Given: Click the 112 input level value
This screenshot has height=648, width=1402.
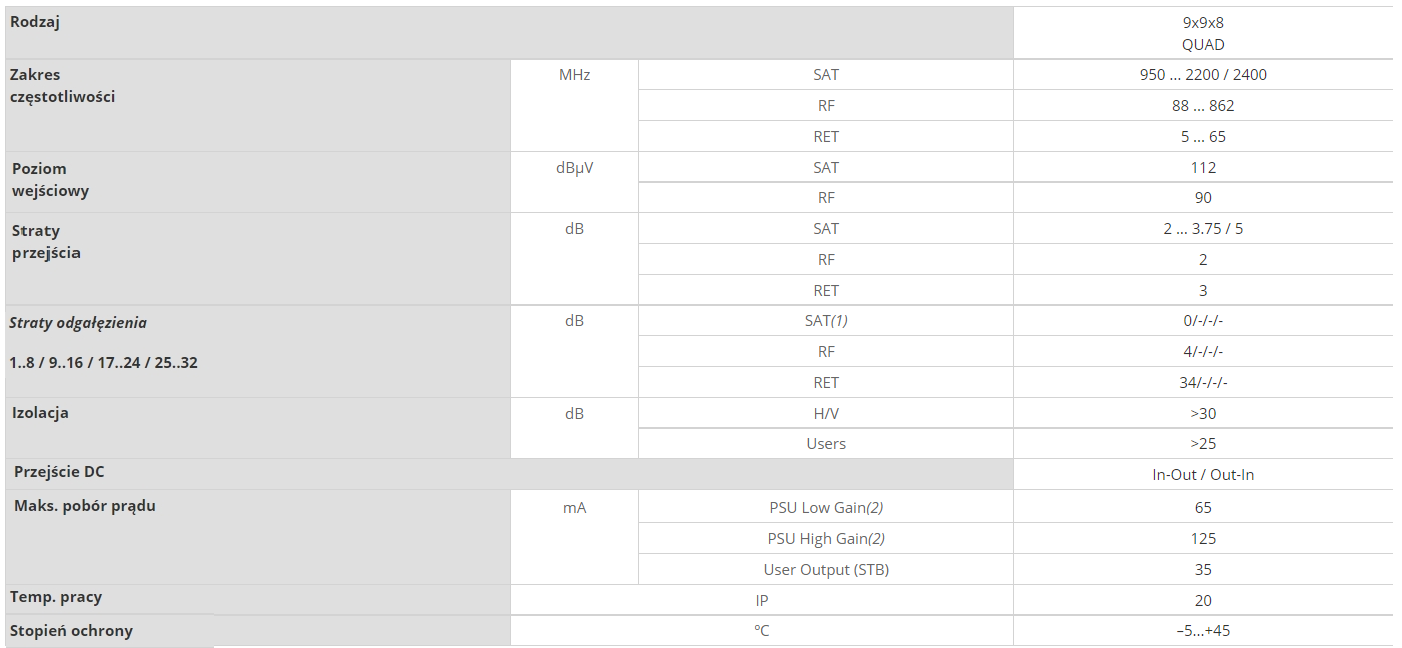Looking at the screenshot, I should [1202, 167].
